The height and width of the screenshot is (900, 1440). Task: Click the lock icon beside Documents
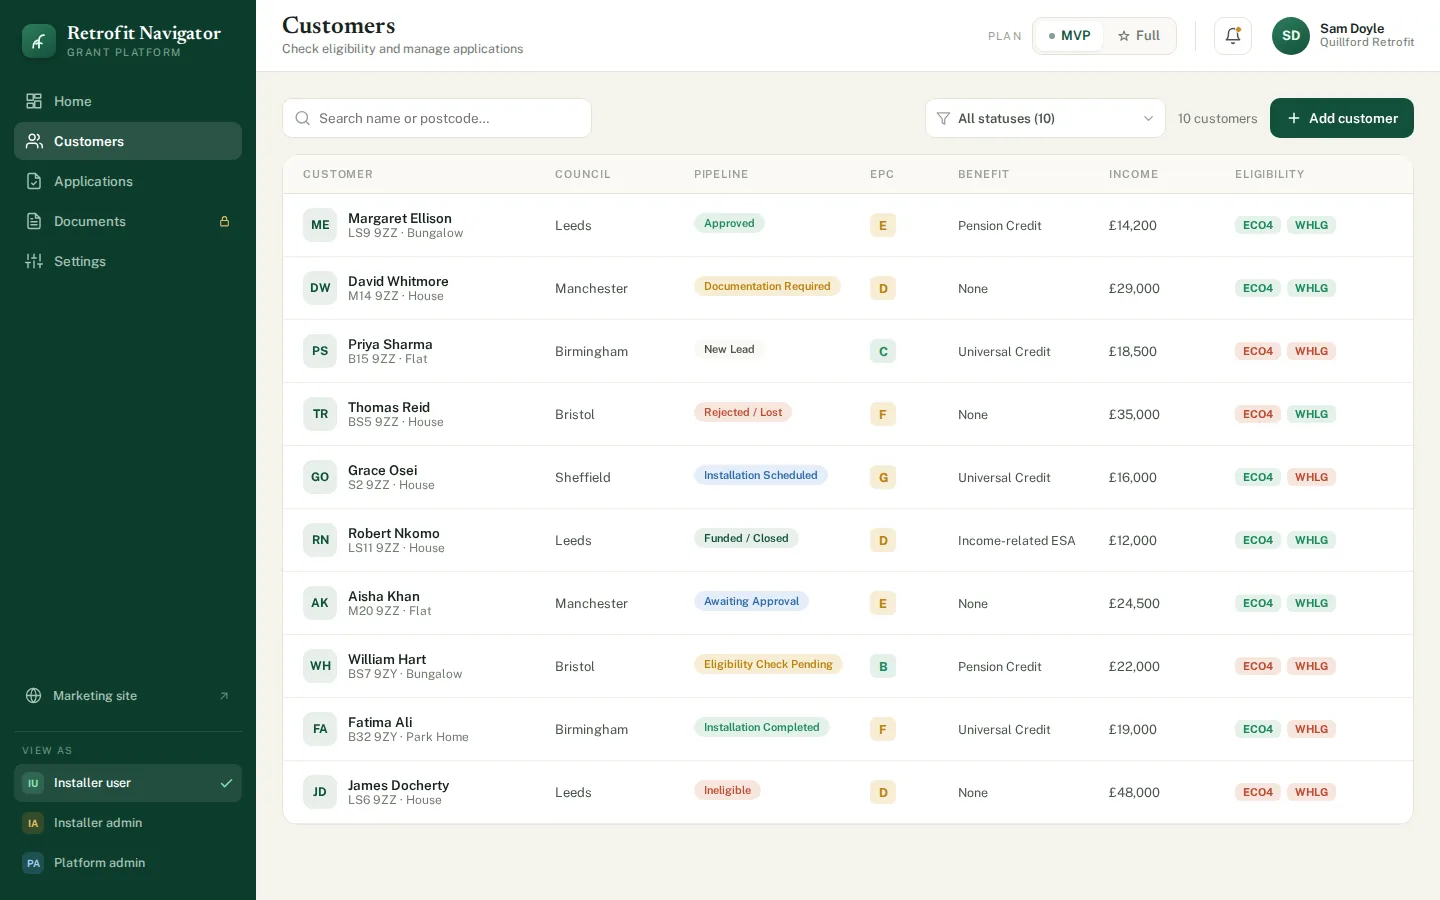(225, 222)
